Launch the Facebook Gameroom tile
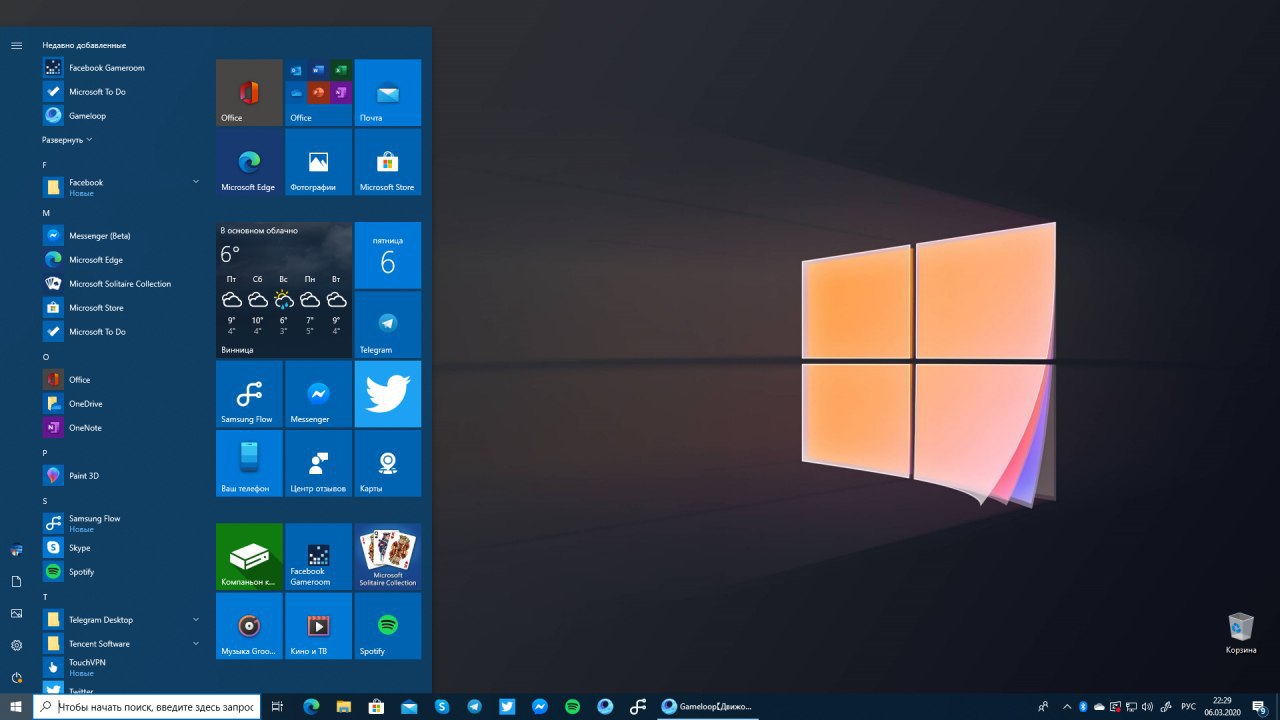The image size is (1280, 720). [x=318, y=556]
